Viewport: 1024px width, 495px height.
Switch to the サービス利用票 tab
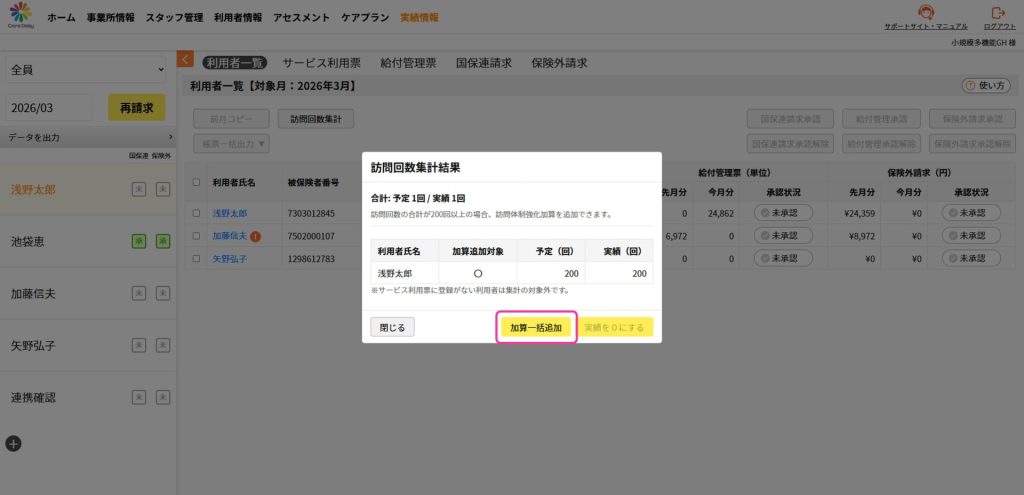(x=321, y=62)
